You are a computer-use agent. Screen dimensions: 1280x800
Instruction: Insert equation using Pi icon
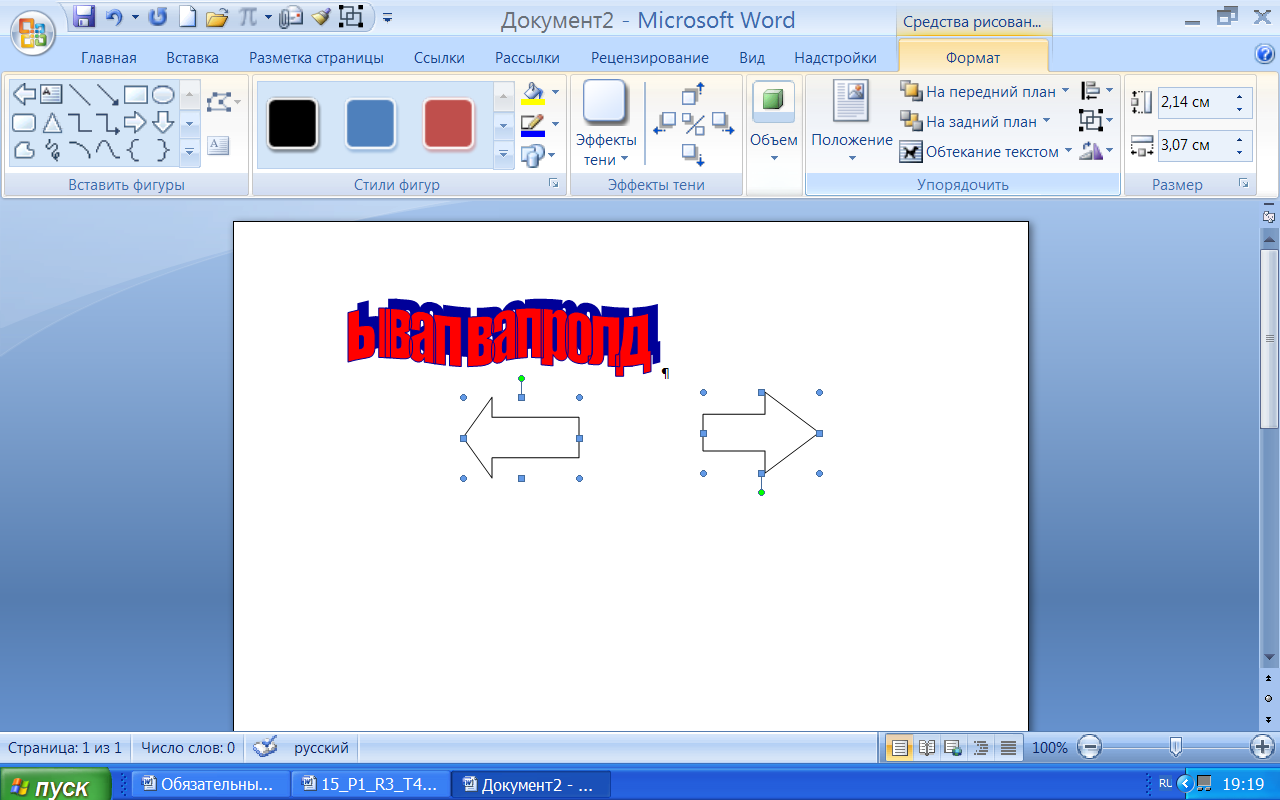246,17
